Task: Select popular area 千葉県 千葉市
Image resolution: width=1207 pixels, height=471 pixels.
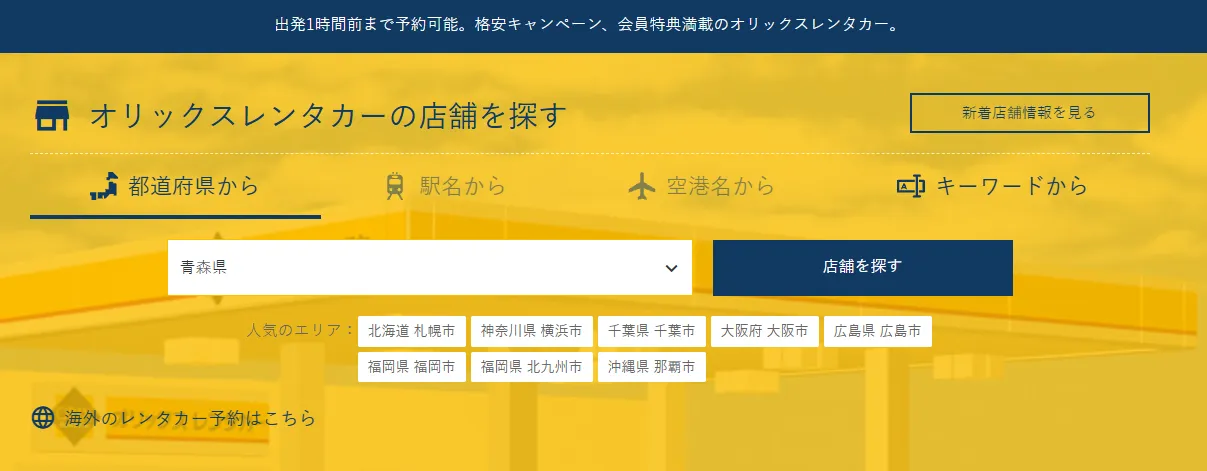Action: 651,331
